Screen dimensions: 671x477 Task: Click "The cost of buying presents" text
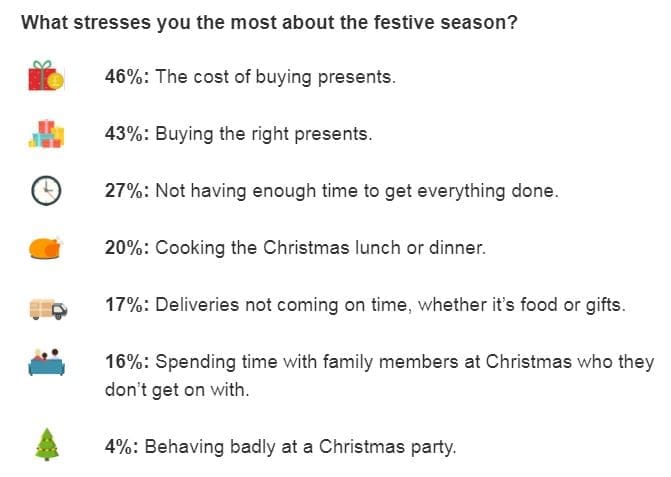275,77
